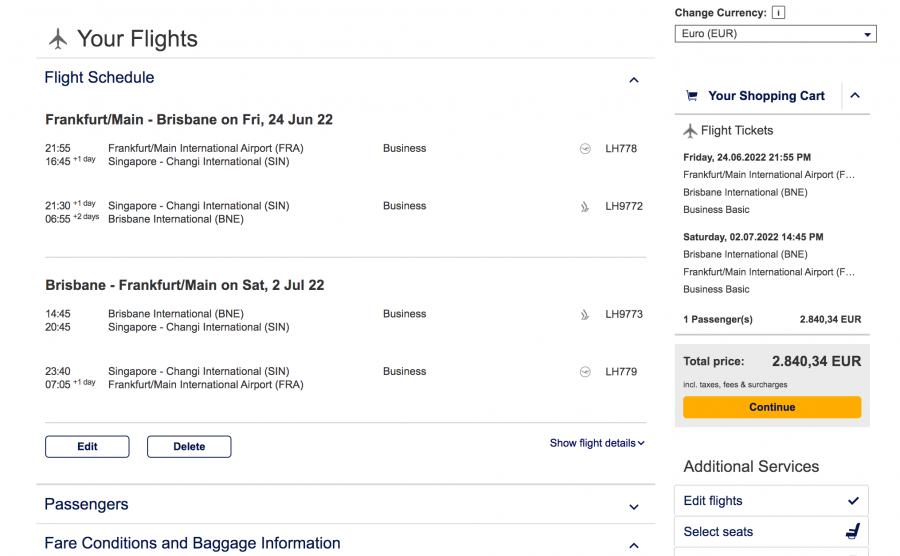The height and width of the screenshot is (556, 900).
Task: Click the checkmark icon on Edit flights
Action: coord(853,501)
